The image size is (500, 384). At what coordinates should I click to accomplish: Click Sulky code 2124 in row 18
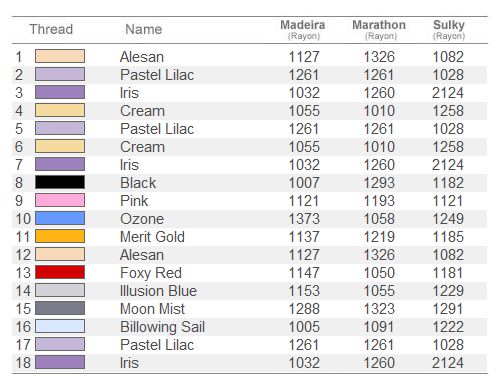coord(448,363)
